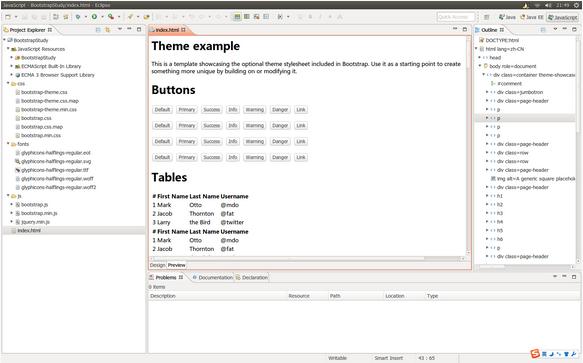
Task: Click the editor horizontal scrollbar
Action: 307,258
